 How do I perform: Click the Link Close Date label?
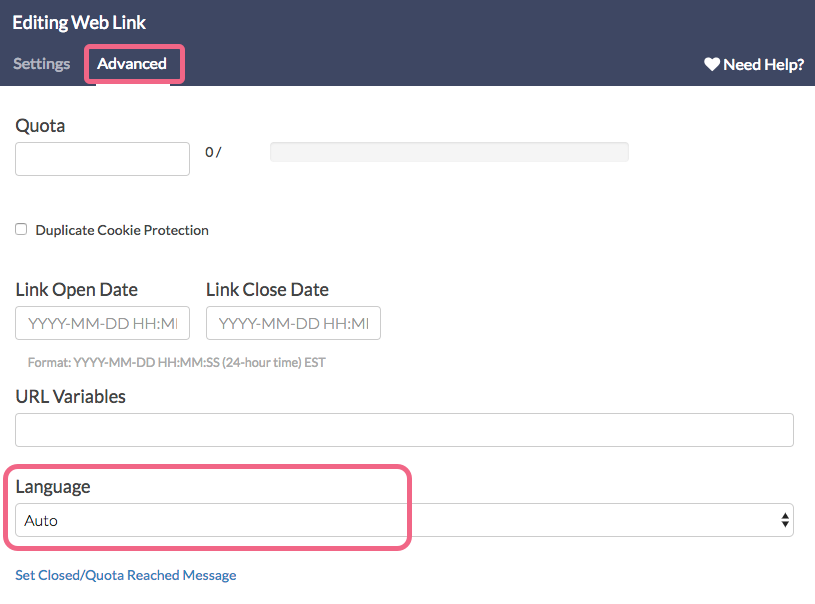(x=267, y=290)
